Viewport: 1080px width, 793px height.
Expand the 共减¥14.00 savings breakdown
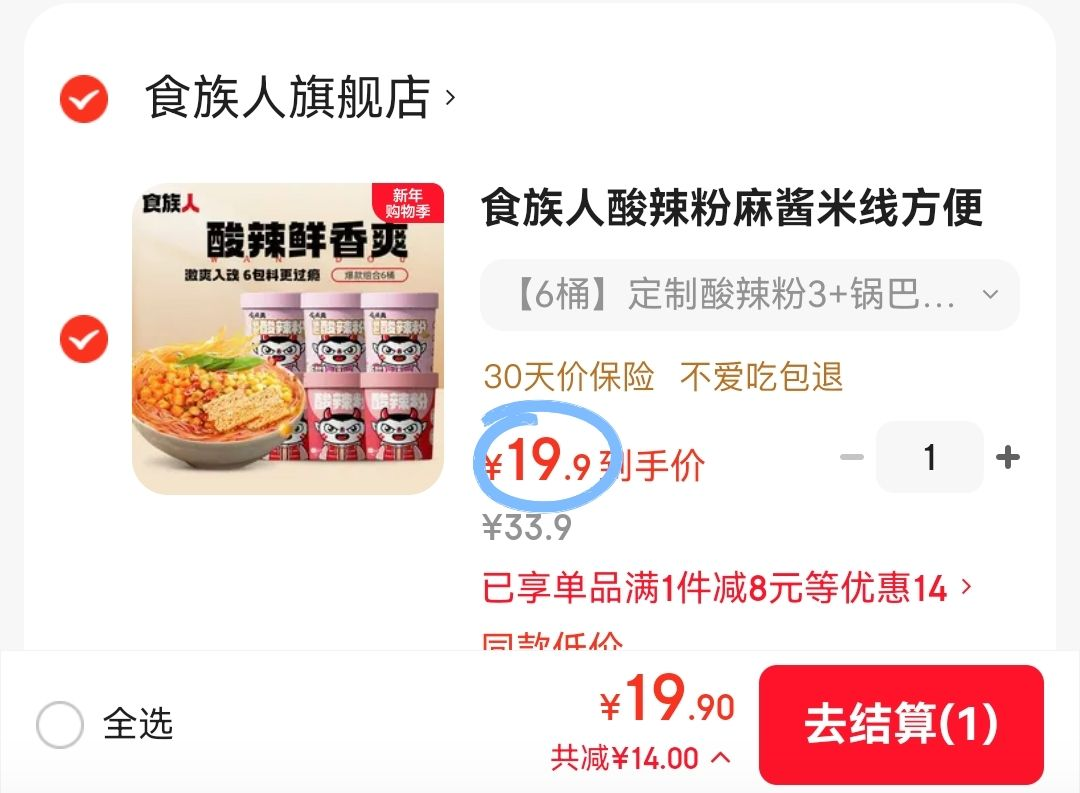[641, 759]
